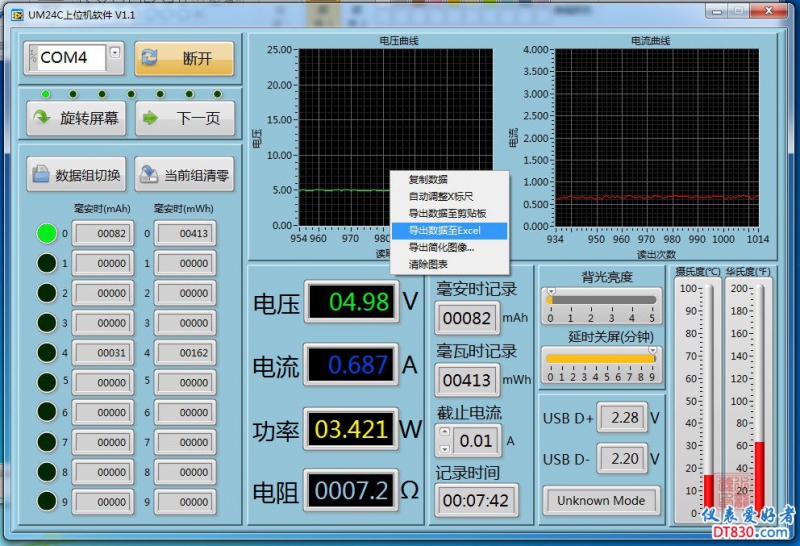This screenshot has width=800, height=546.
Task: Clear current group with 当前组清零
Action: pyautogui.click(x=185, y=175)
